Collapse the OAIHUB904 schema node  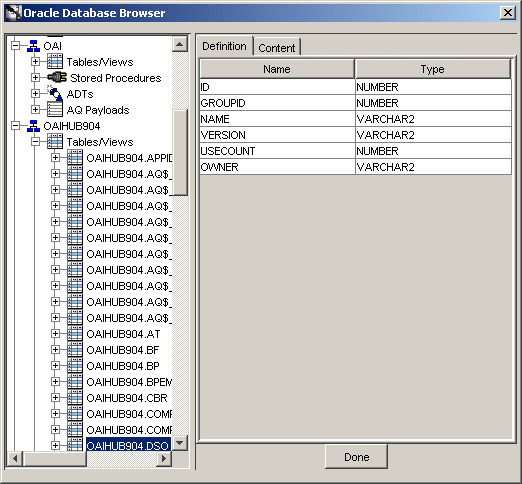(x=15, y=126)
